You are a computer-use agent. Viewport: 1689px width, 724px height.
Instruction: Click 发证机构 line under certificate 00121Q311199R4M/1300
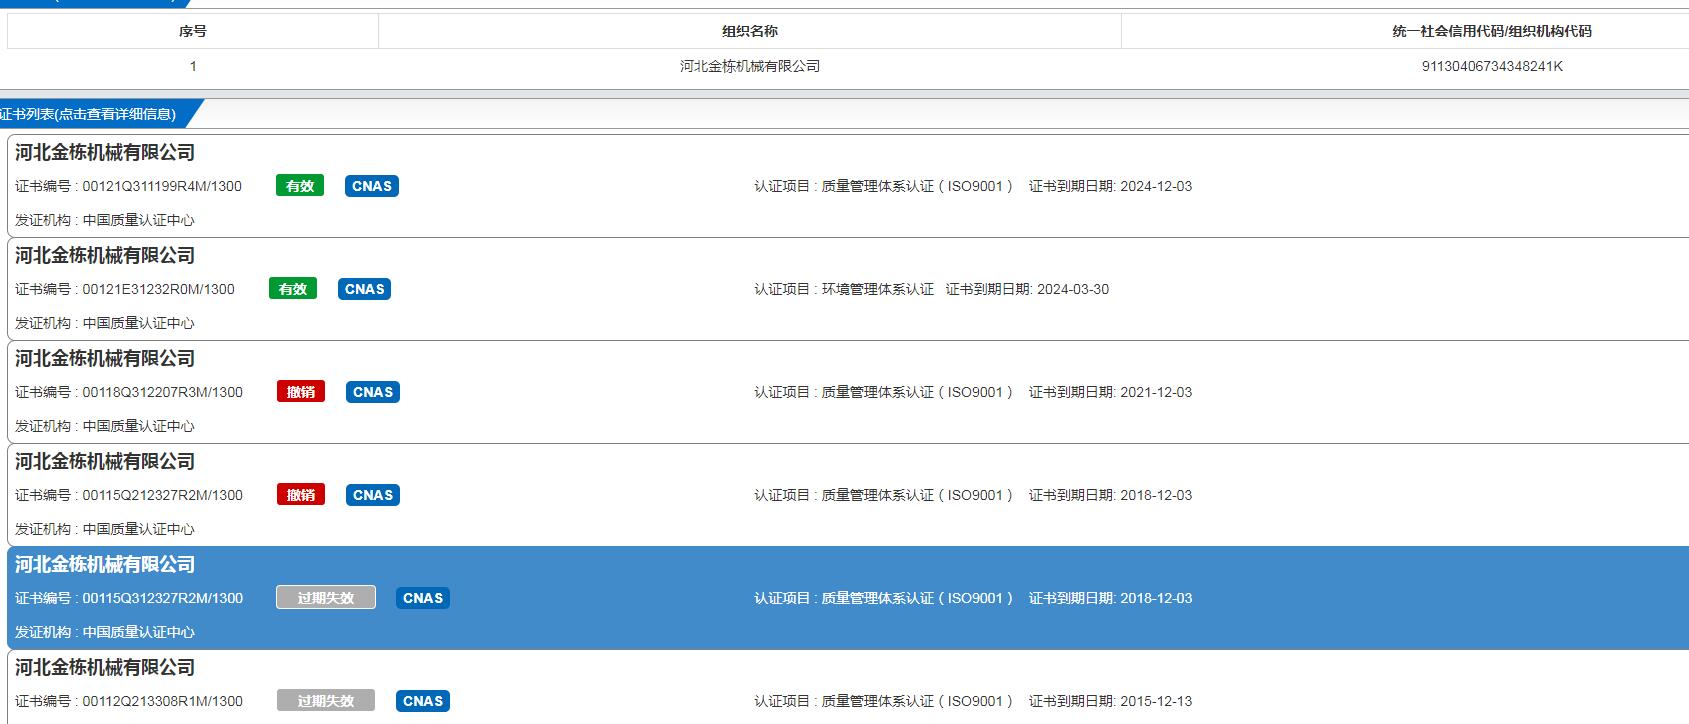(x=105, y=220)
